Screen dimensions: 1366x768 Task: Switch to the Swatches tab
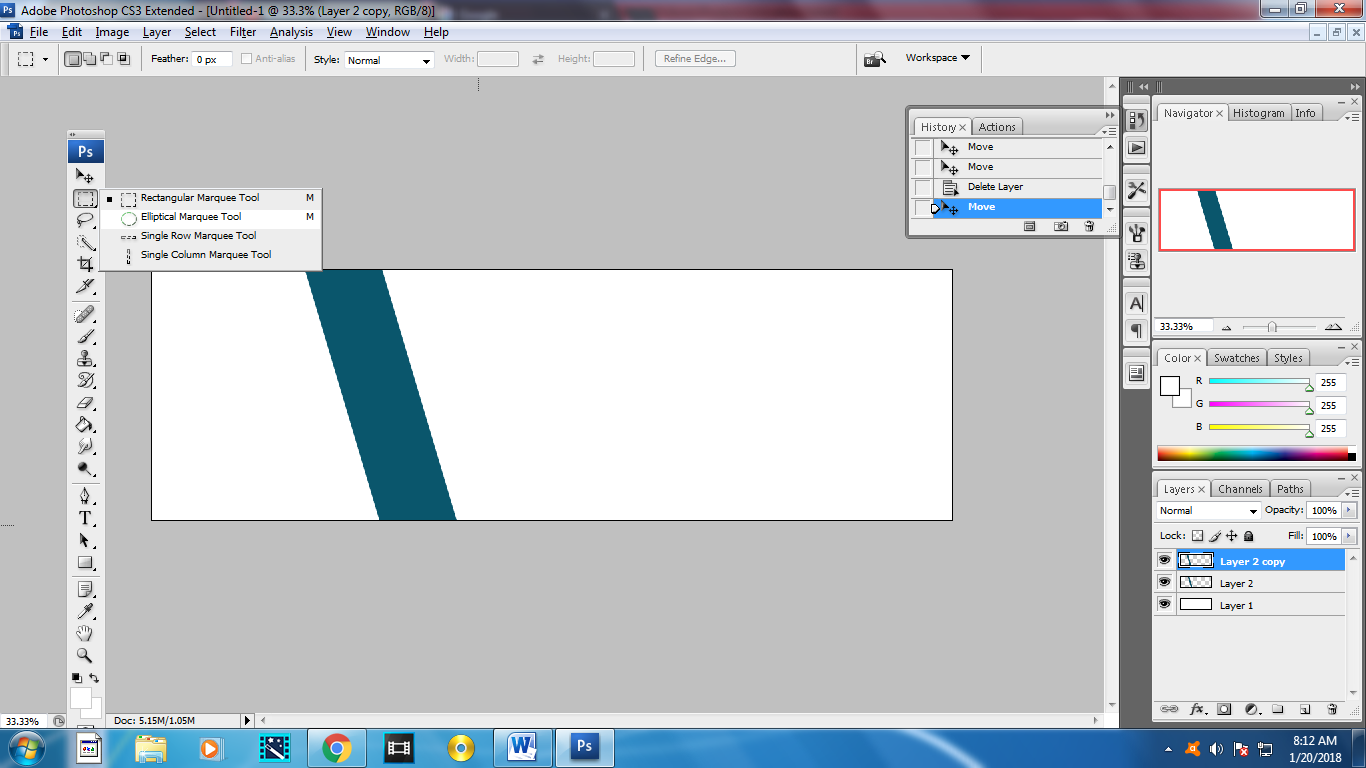pyautogui.click(x=1237, y=358)
